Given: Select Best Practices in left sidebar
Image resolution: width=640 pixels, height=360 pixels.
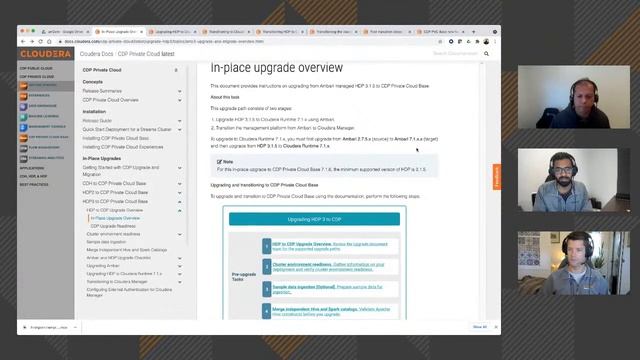Looking at the screenshot, I should click(x=34, y=184).
